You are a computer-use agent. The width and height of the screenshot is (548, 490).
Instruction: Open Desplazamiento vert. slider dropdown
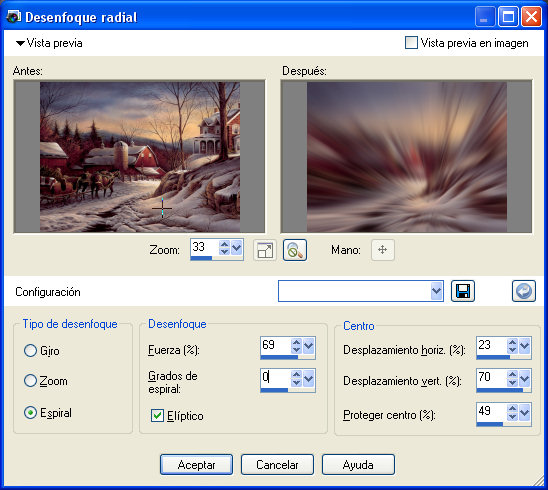pos(525,378)
